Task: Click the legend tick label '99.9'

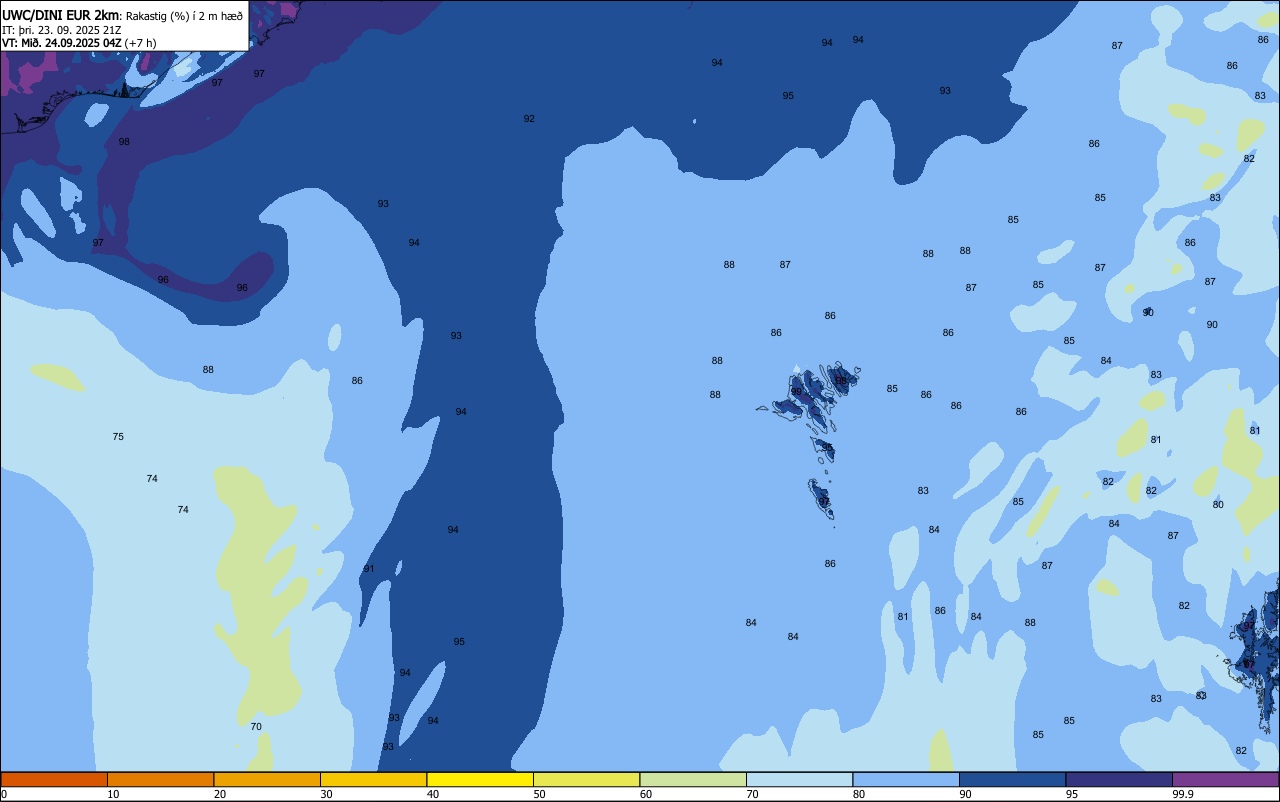Action: pyautogui.click(x=1183, y=794)
